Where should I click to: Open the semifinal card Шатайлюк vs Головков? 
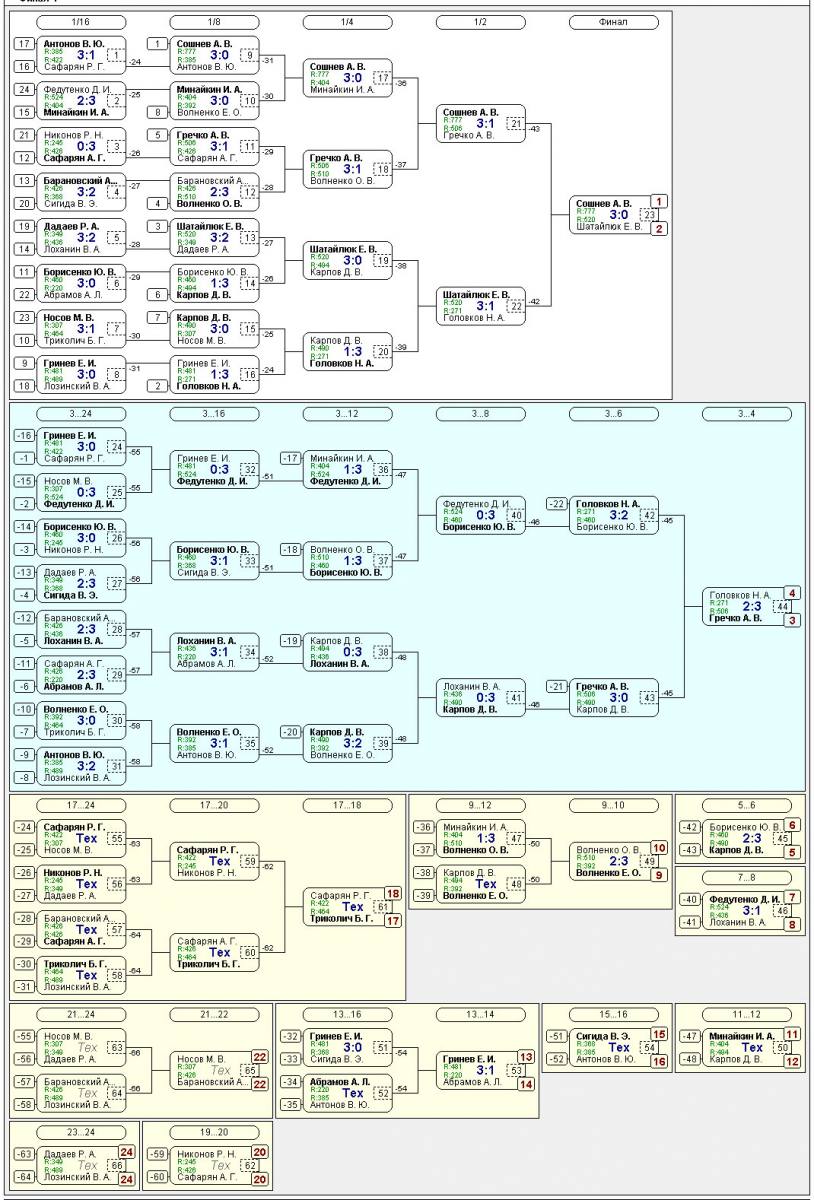[x=481, y=306]
